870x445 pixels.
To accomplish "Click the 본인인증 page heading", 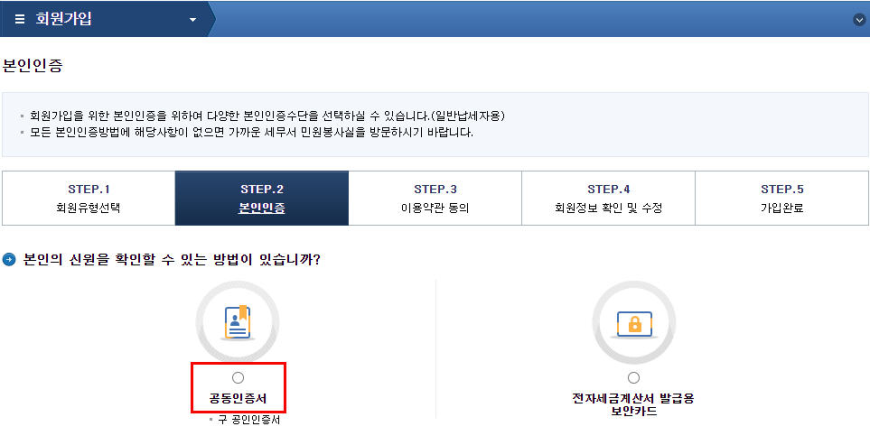I will [33, 65].
